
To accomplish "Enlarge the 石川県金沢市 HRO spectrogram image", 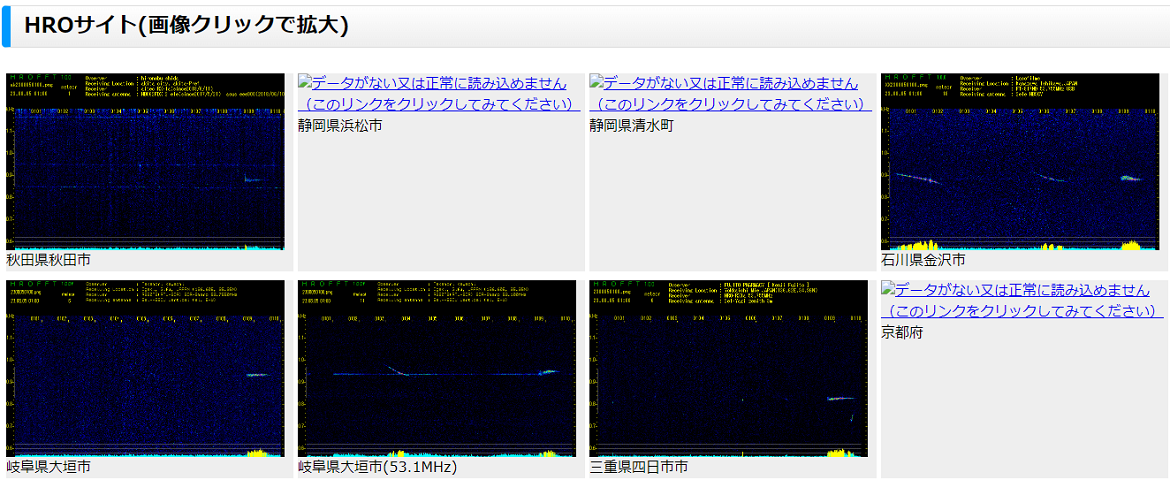I will tap(1020, 161).
